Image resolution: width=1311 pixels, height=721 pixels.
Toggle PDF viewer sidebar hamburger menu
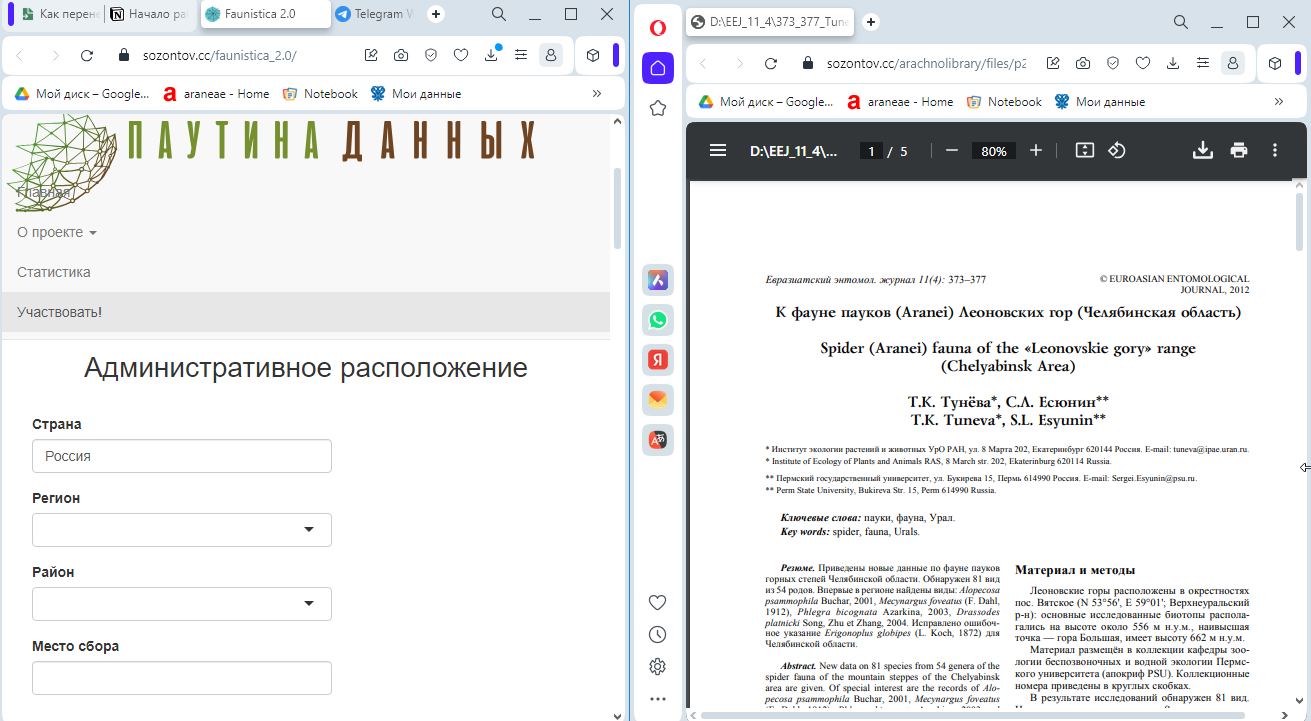(718, 150)
